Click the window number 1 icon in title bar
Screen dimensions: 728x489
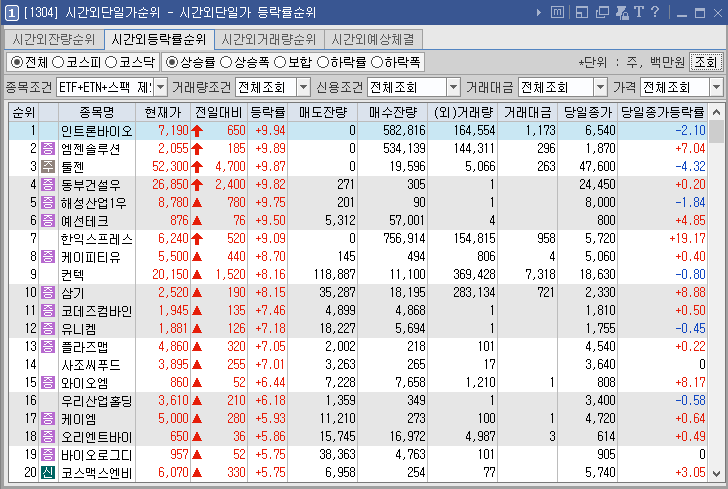[x=12, y=13]
